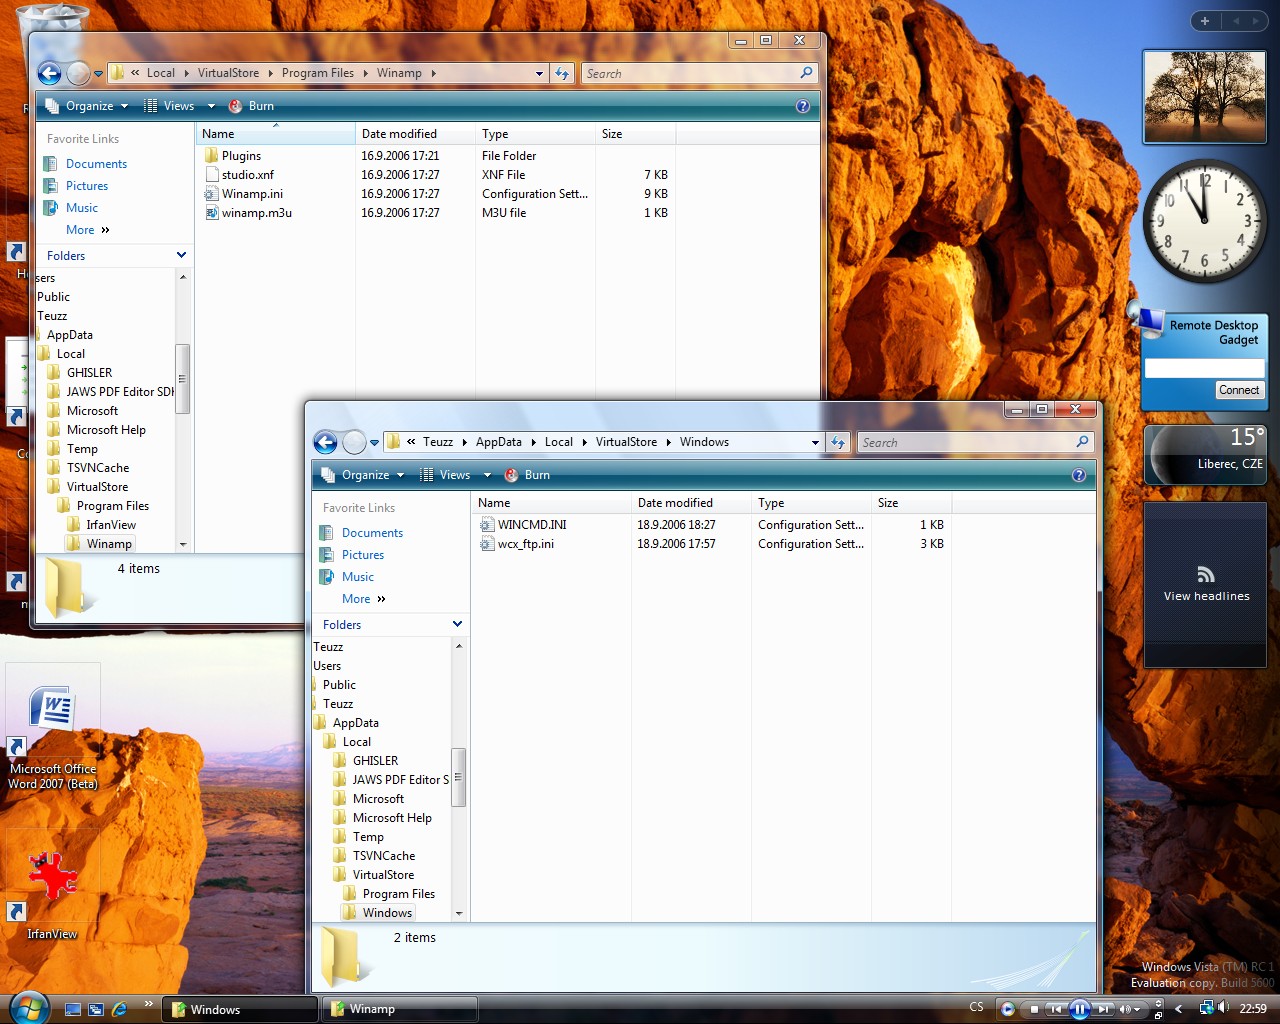
Task: Click the Forward arrow in the Winamp Explorer window
Action: pyautogui.click(x=78, y=73)
